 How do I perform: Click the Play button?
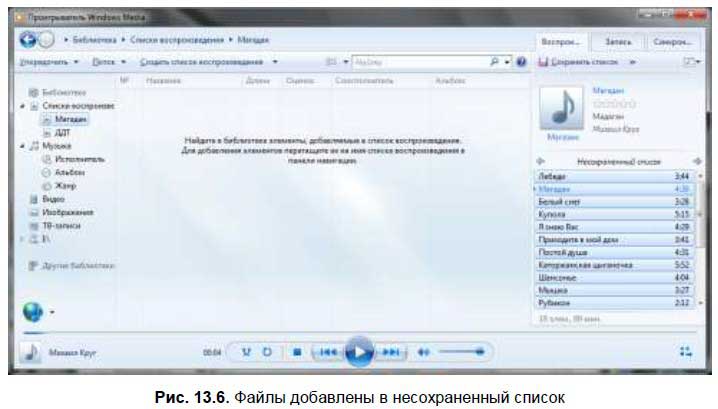pyautogui.click(x=359, y=352)
